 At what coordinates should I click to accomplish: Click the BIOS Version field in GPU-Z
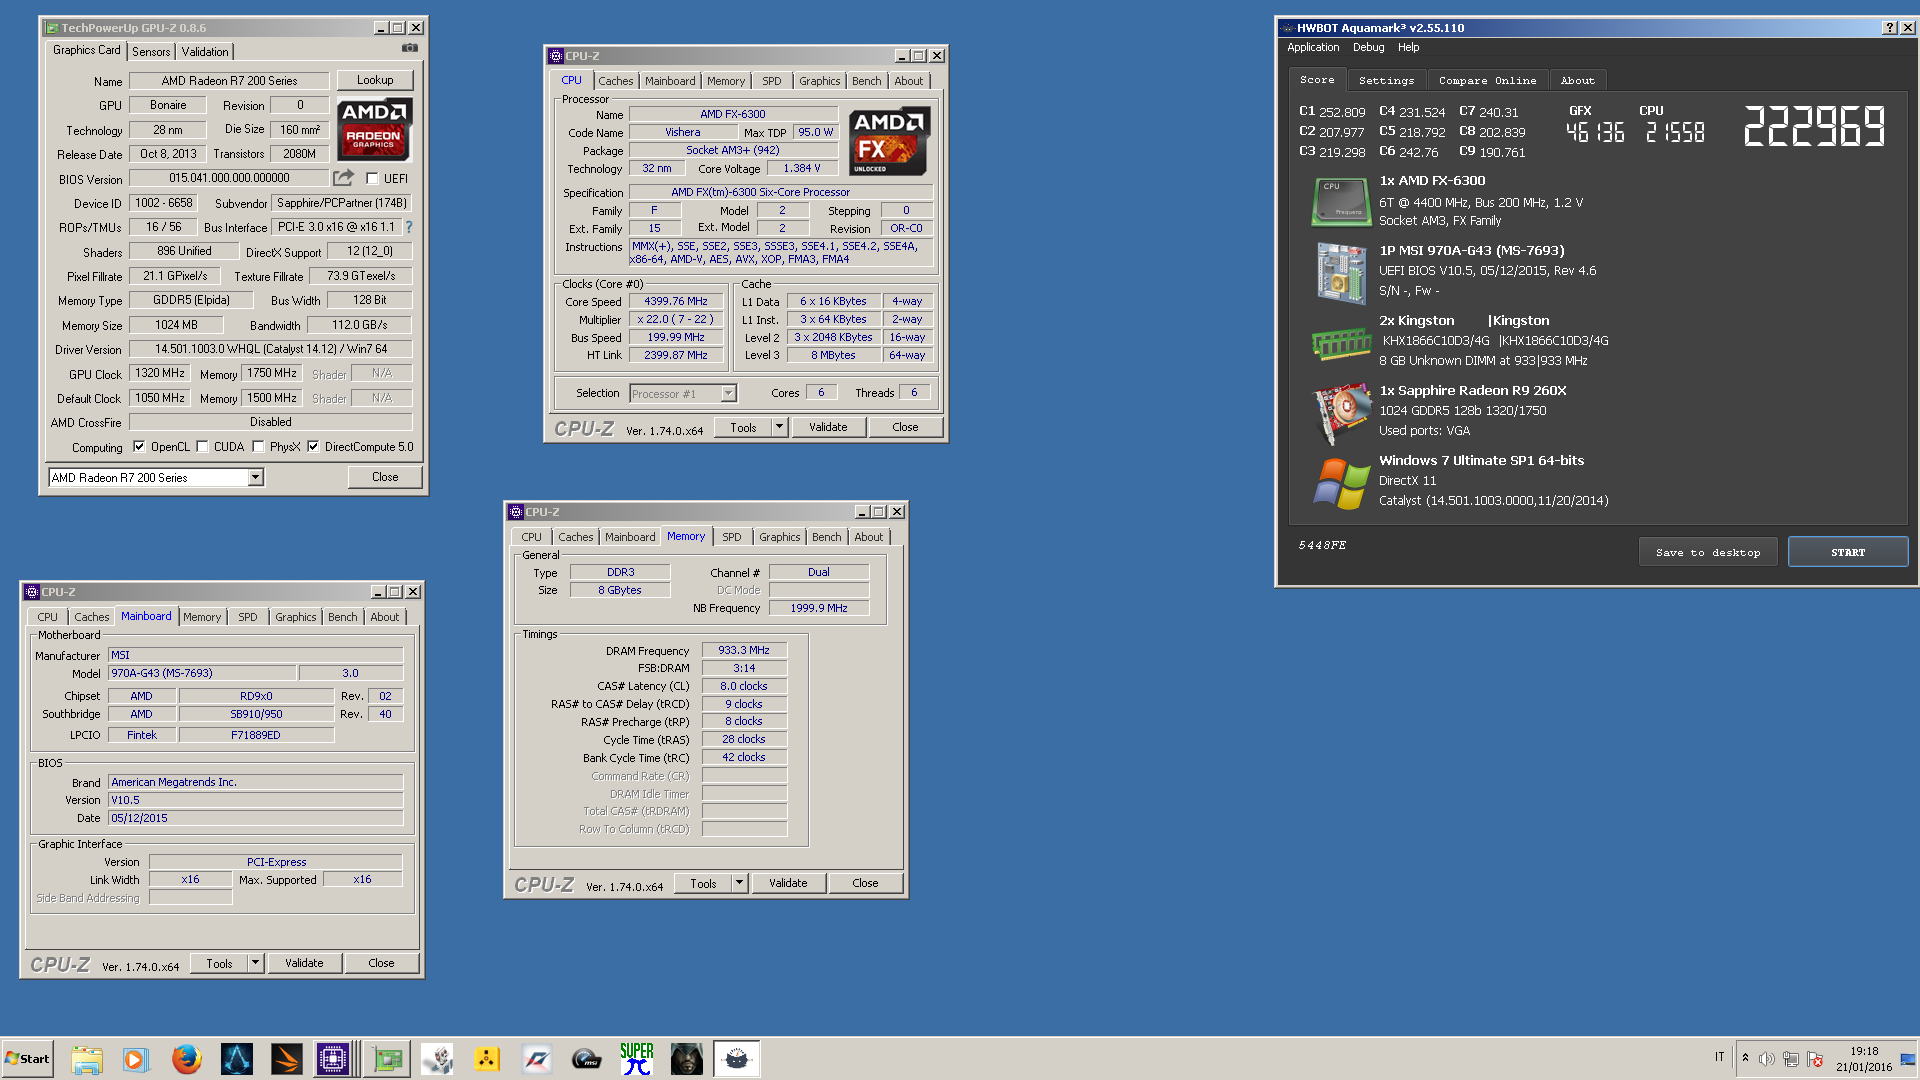[x=229, y=178]
